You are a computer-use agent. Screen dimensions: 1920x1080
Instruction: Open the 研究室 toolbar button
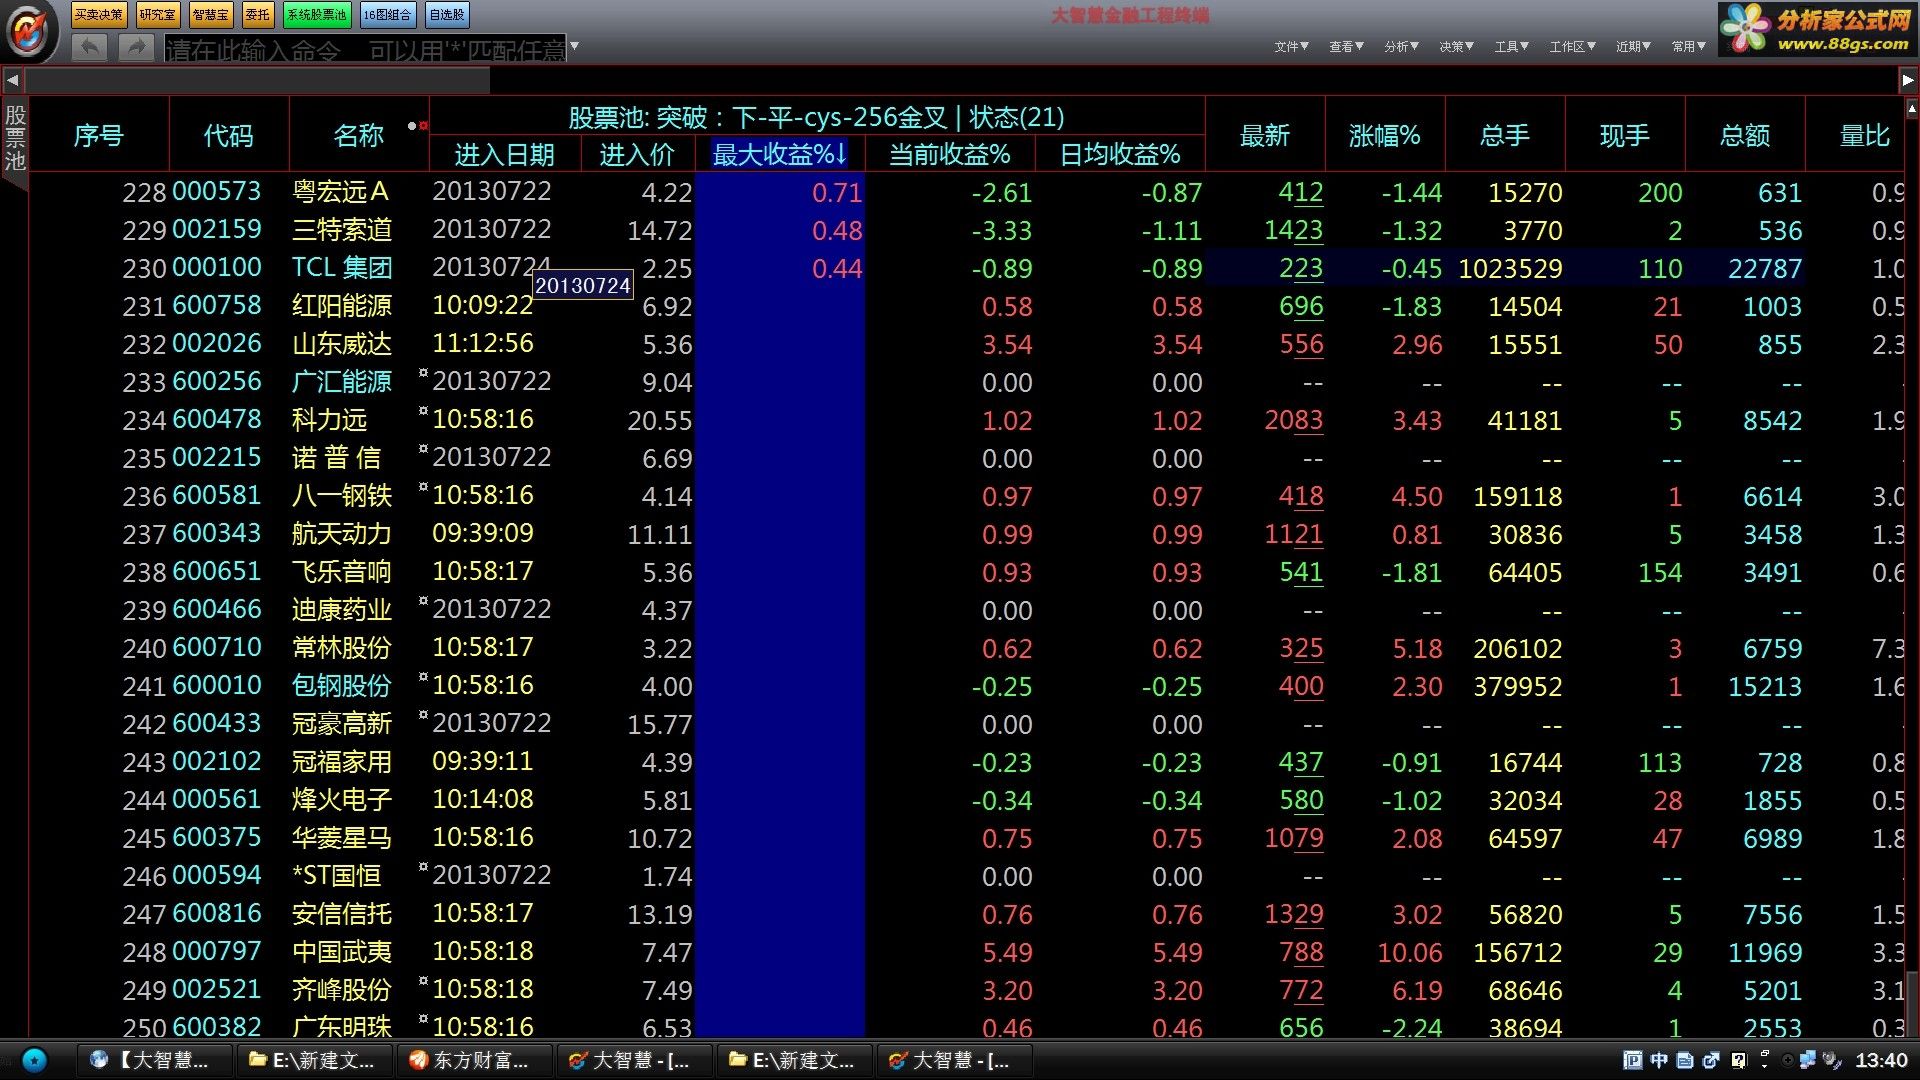157,14
